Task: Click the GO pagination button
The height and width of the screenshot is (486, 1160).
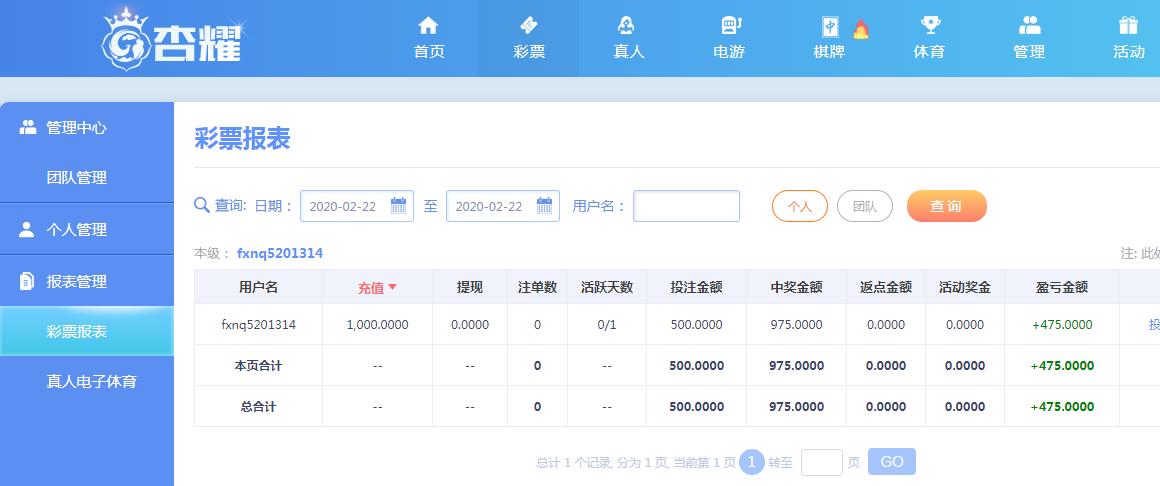Action: (x=891, y=462)
